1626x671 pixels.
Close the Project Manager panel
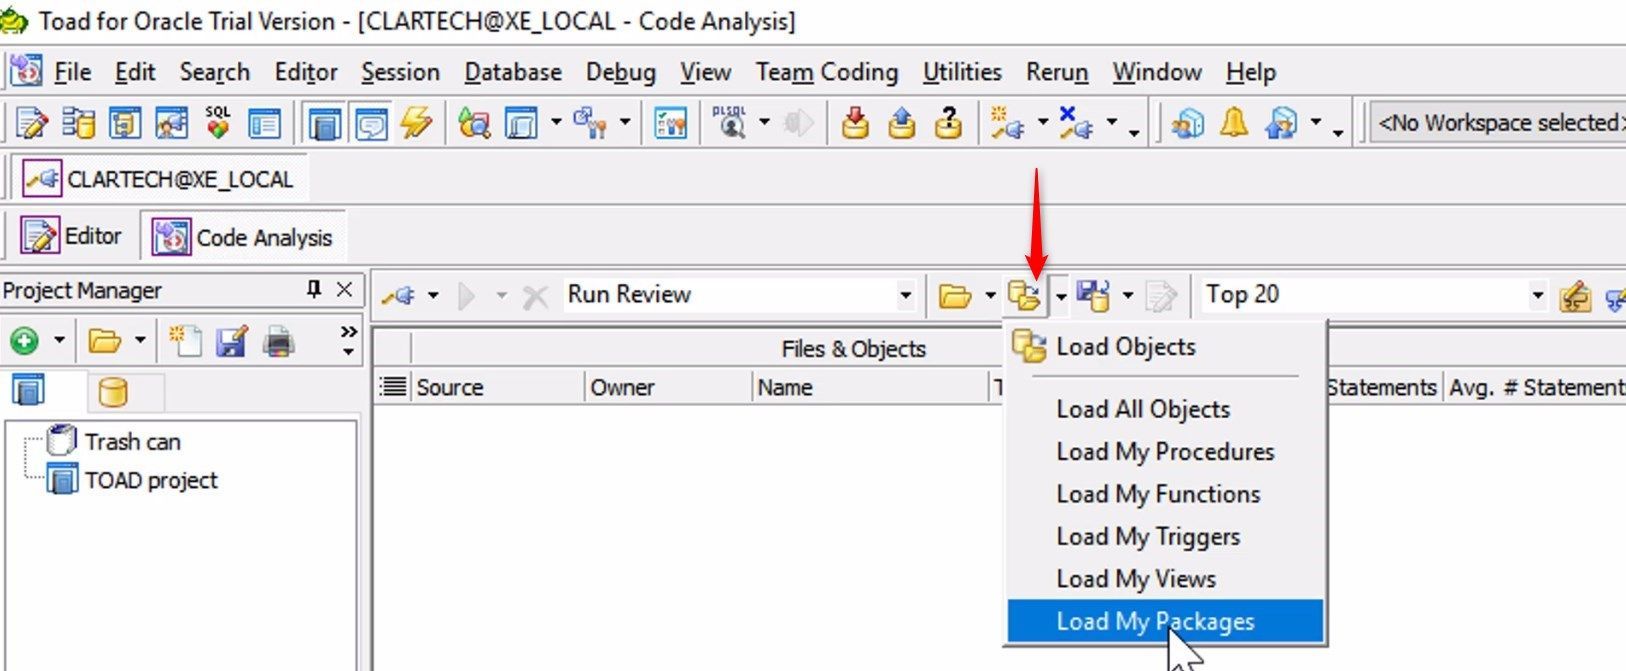(x=344, y=289)
